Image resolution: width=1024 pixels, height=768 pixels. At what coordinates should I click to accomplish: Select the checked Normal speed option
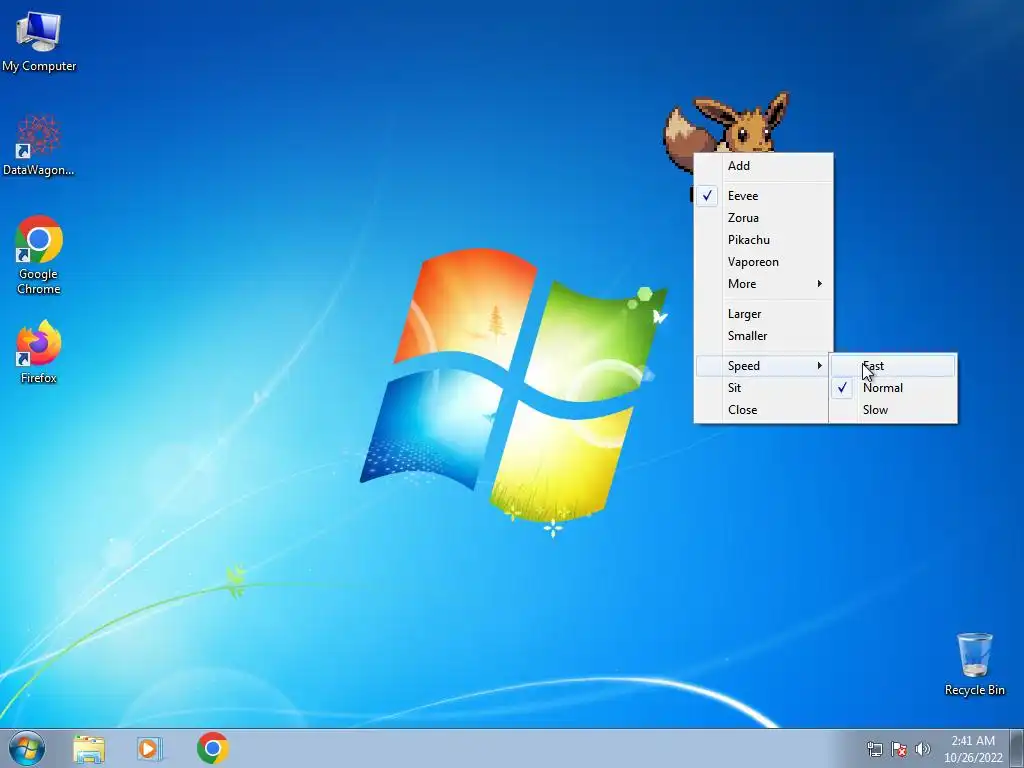coord(893,388)
